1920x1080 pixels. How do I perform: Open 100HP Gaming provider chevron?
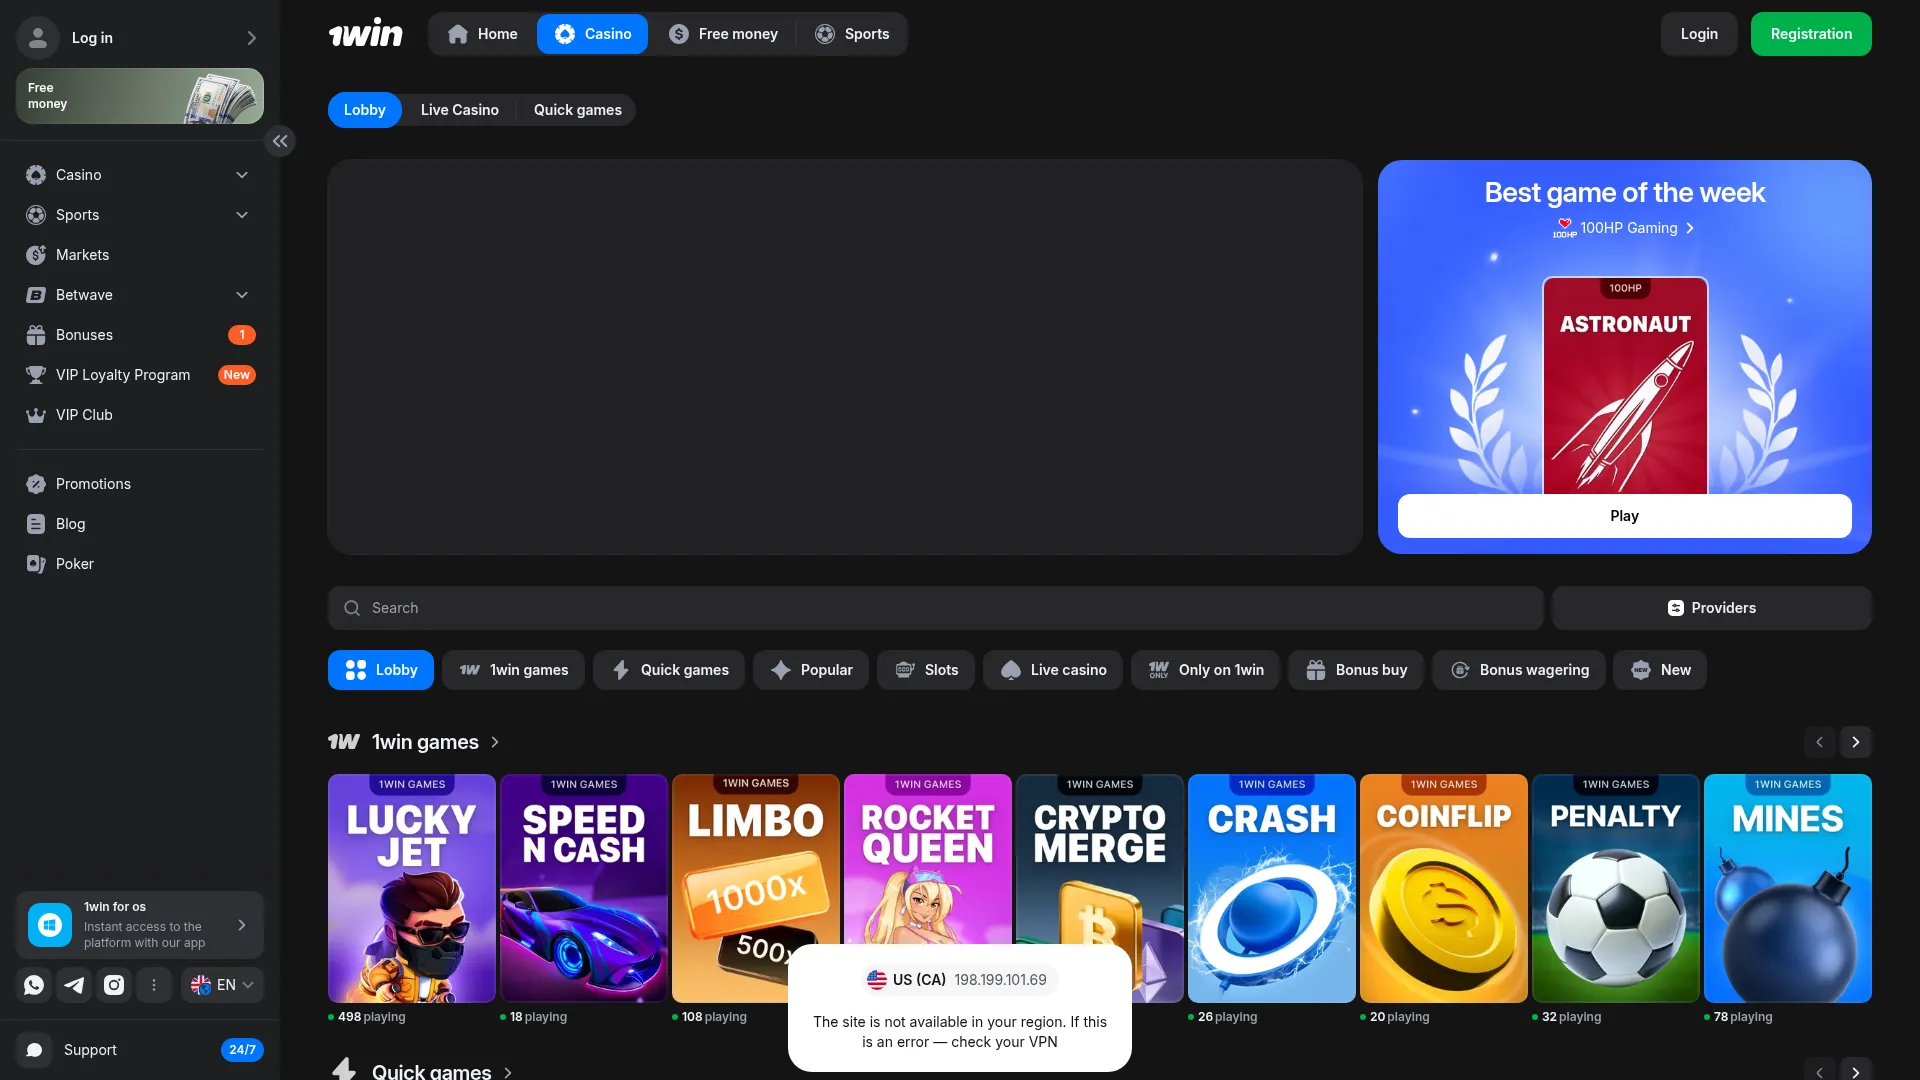coord(1690,228)
